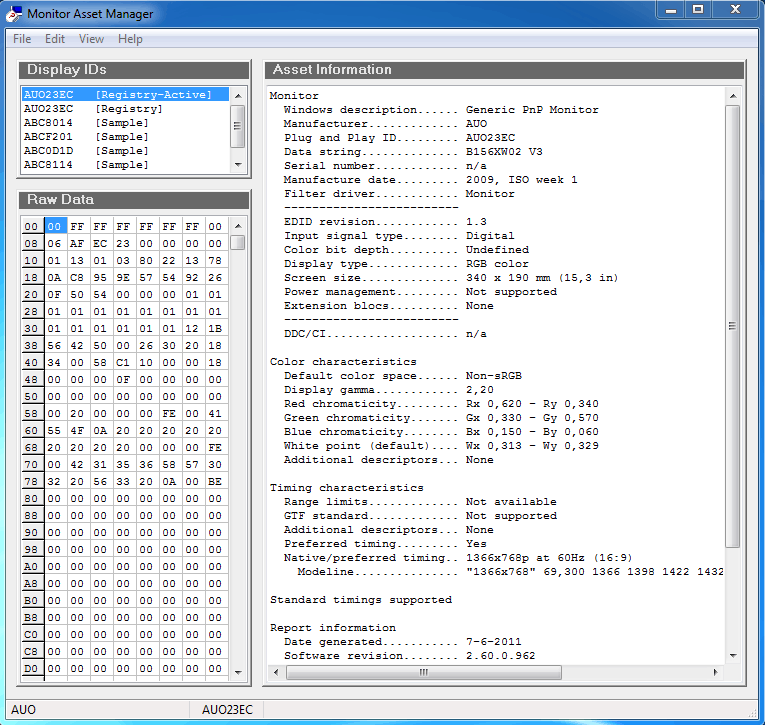Select AUO23EC [Registry] display ID entry
This screenshot has width=765, height=725.
(125, 109)
